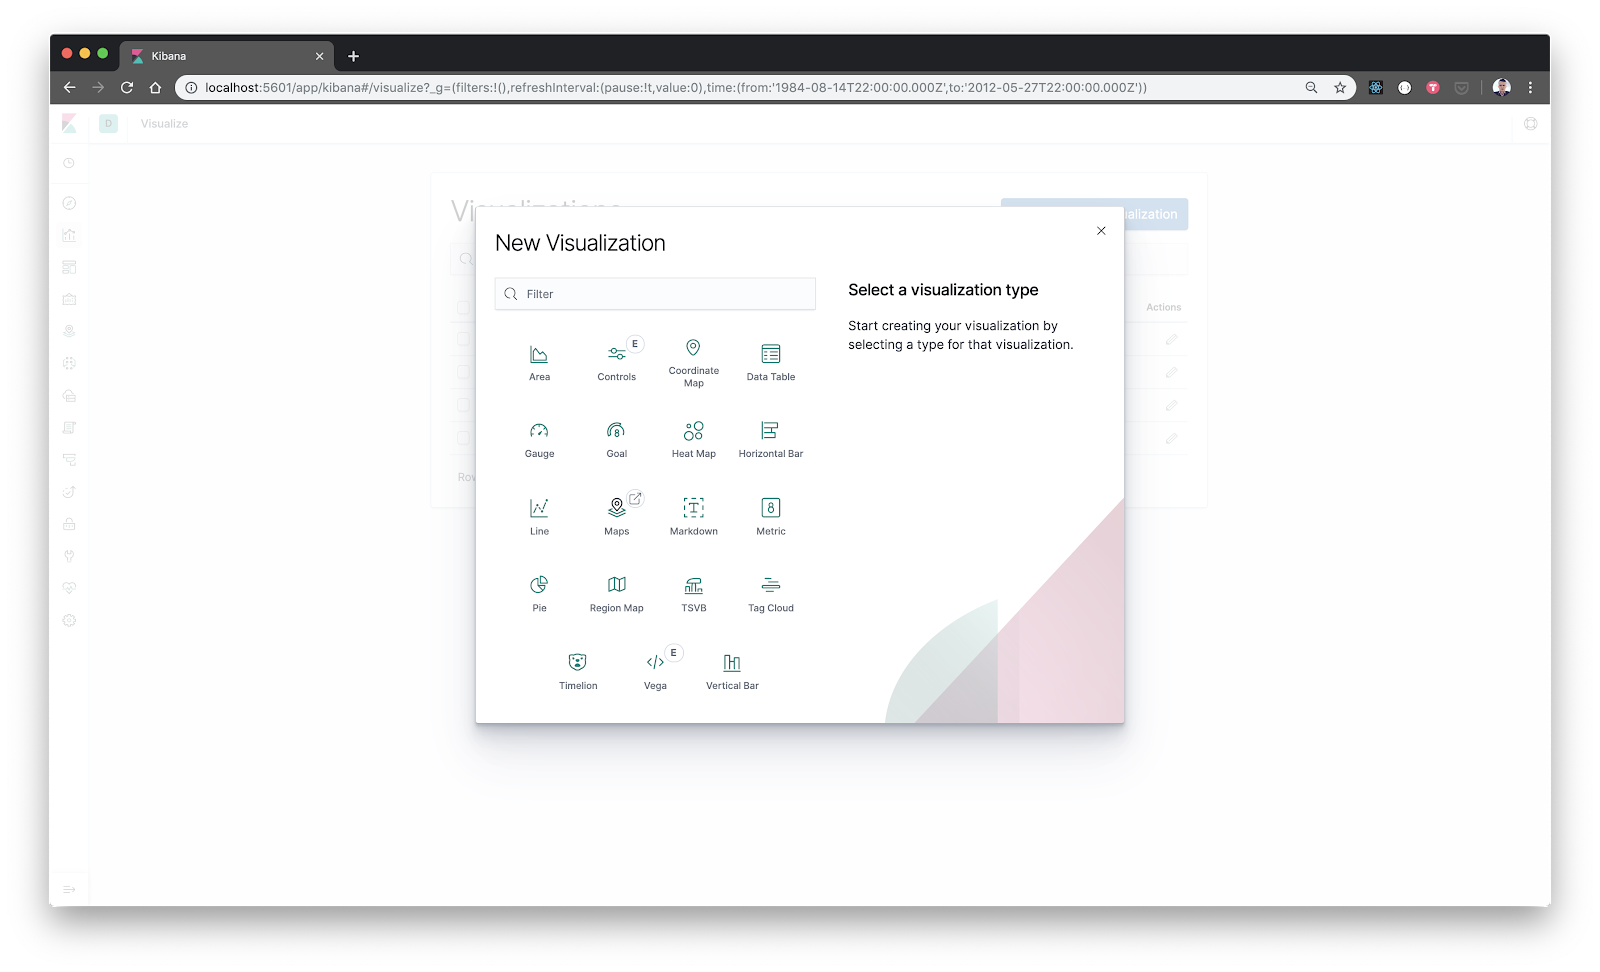Pick the Tag Cloud visualization
The height and width of the screenshot is (972, 1600).
coord(770,593)
